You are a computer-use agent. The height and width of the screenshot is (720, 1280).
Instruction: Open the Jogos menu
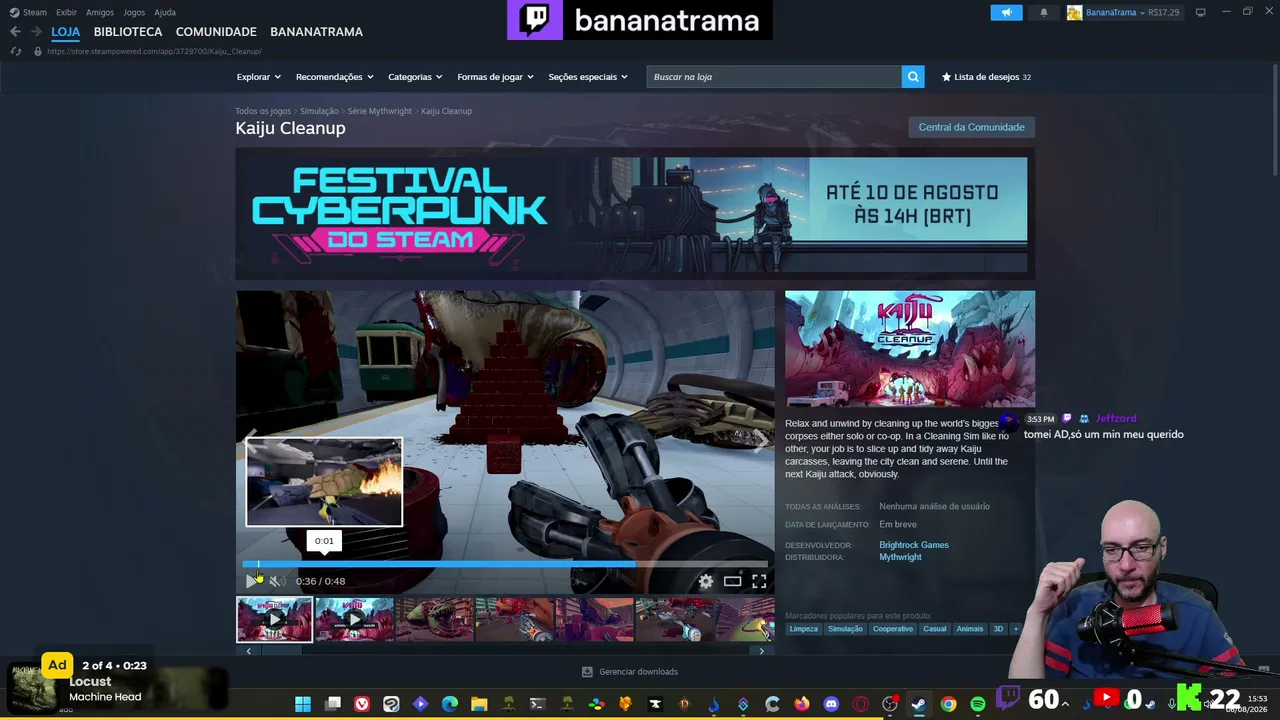pyautogui.click(x=134, y=12)
